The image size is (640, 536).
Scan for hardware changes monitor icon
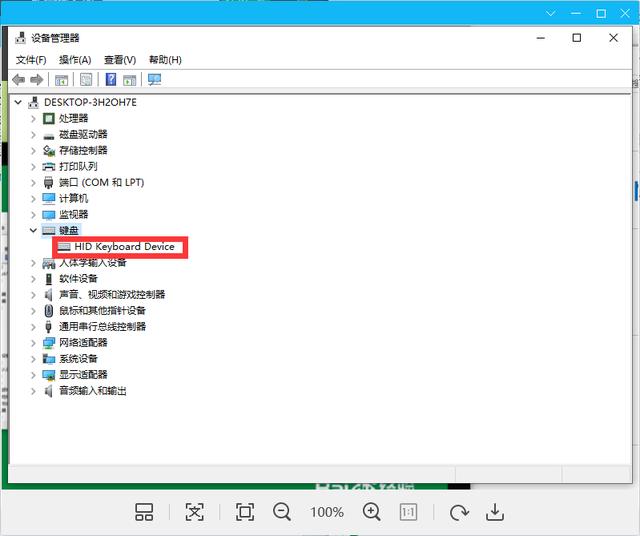coord(154,79)
